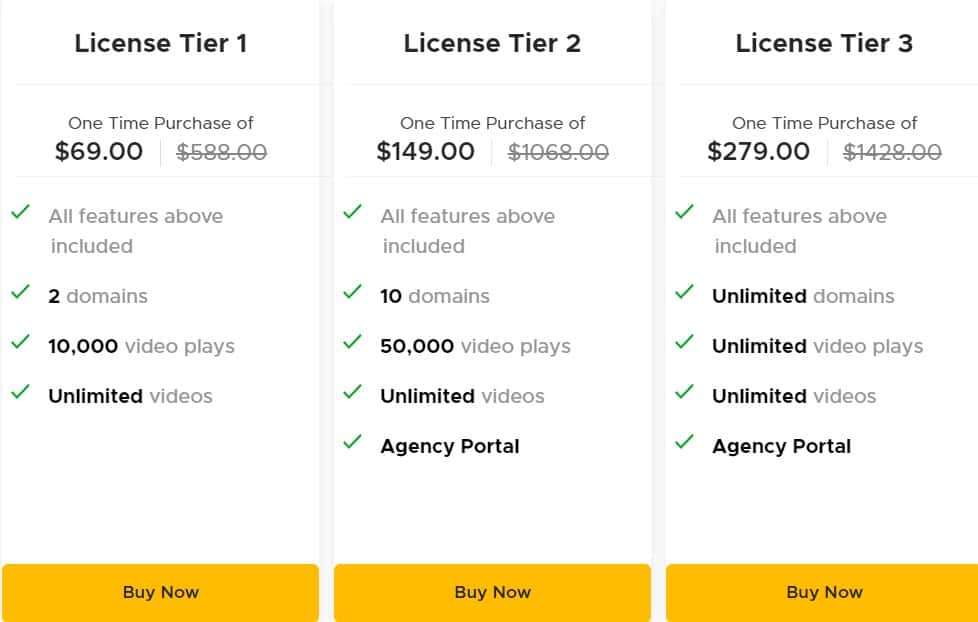
Task: Click the Agency Portal feature text
Action: coord(449,446)
